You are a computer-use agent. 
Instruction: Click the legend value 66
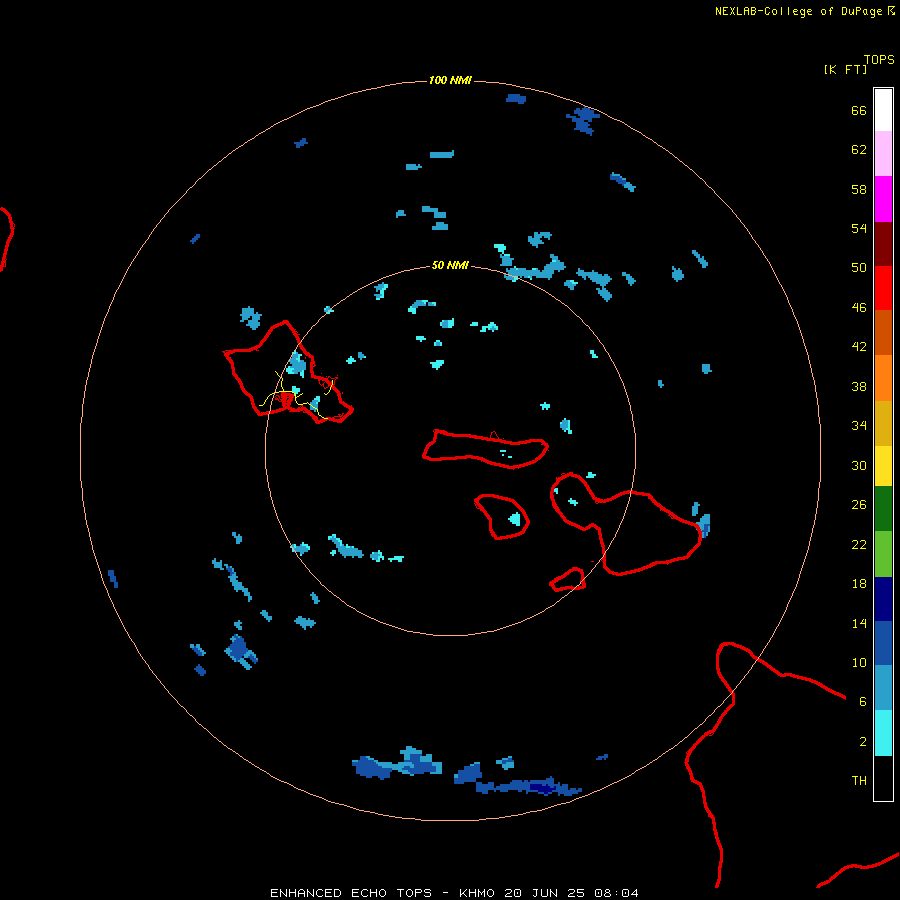(x=859, y=110)
